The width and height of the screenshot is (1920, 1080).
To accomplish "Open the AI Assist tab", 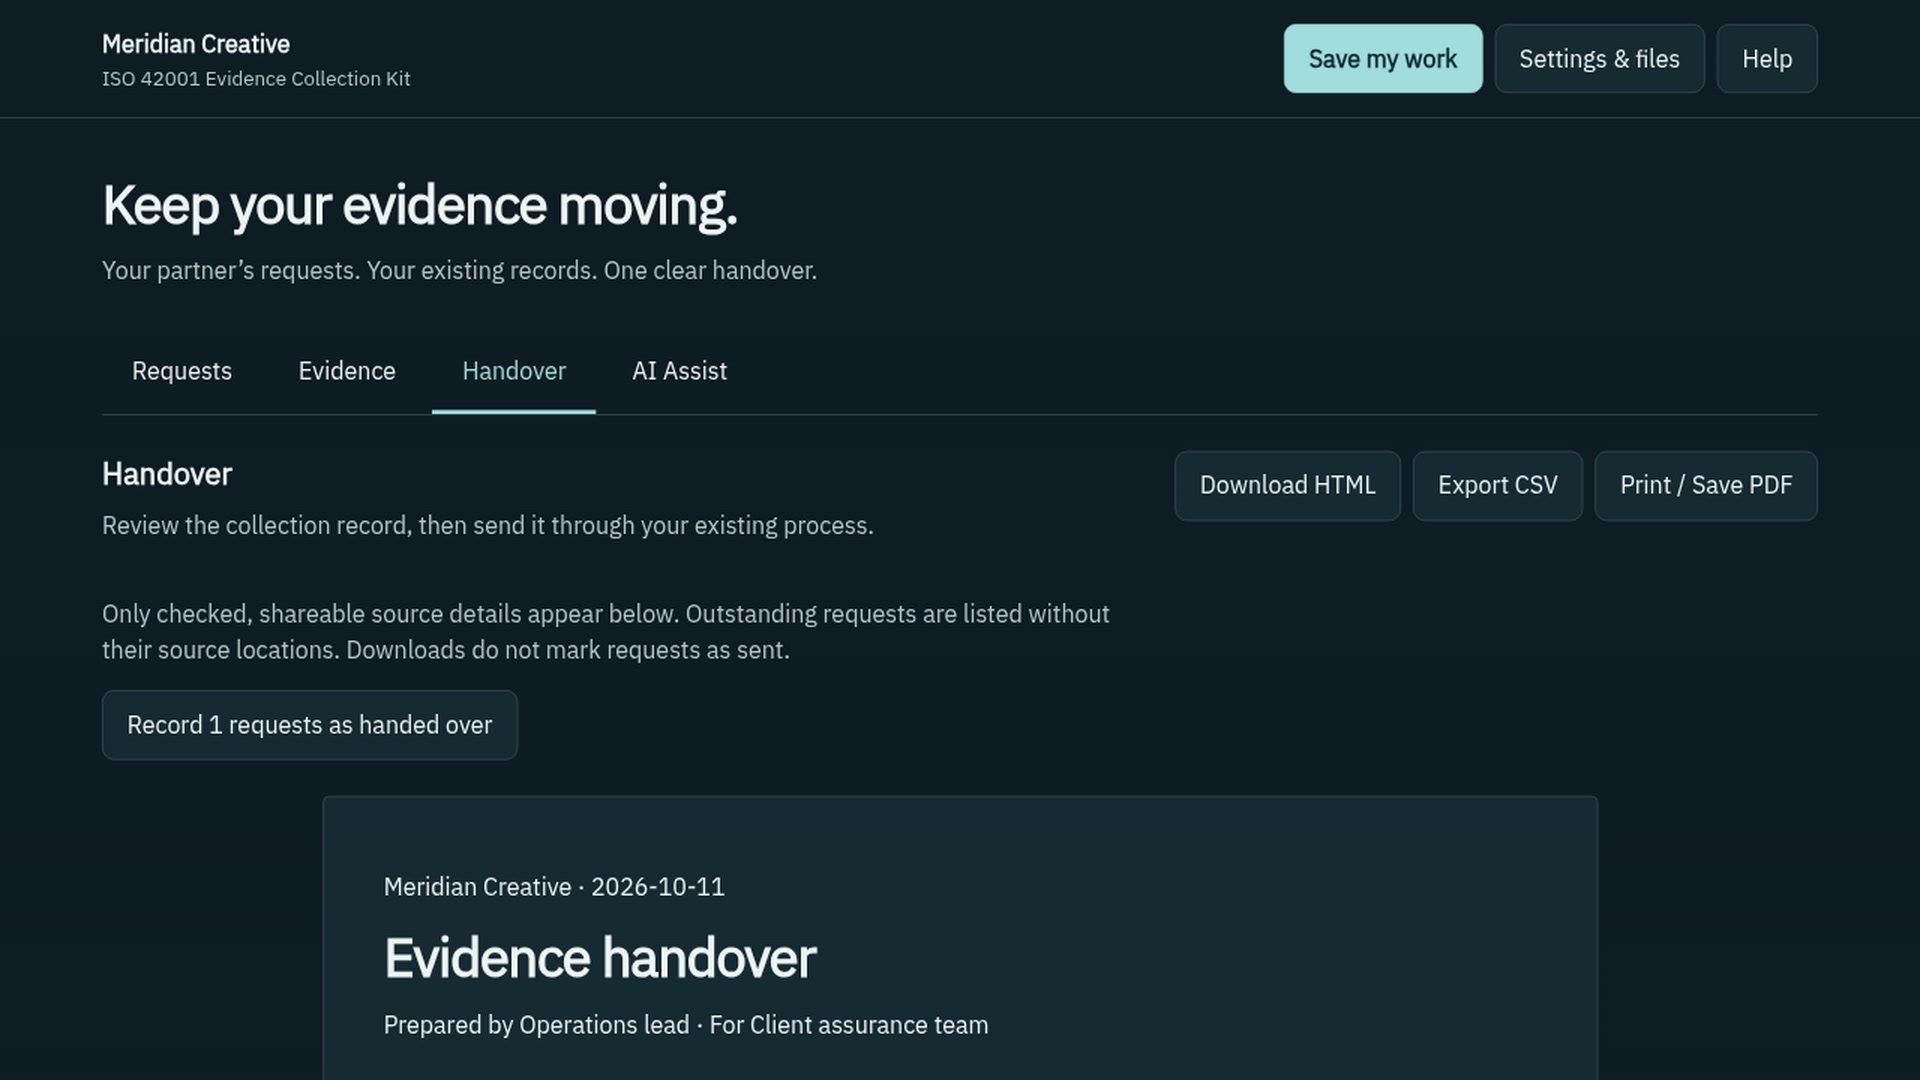I will (x=680, y=371).
